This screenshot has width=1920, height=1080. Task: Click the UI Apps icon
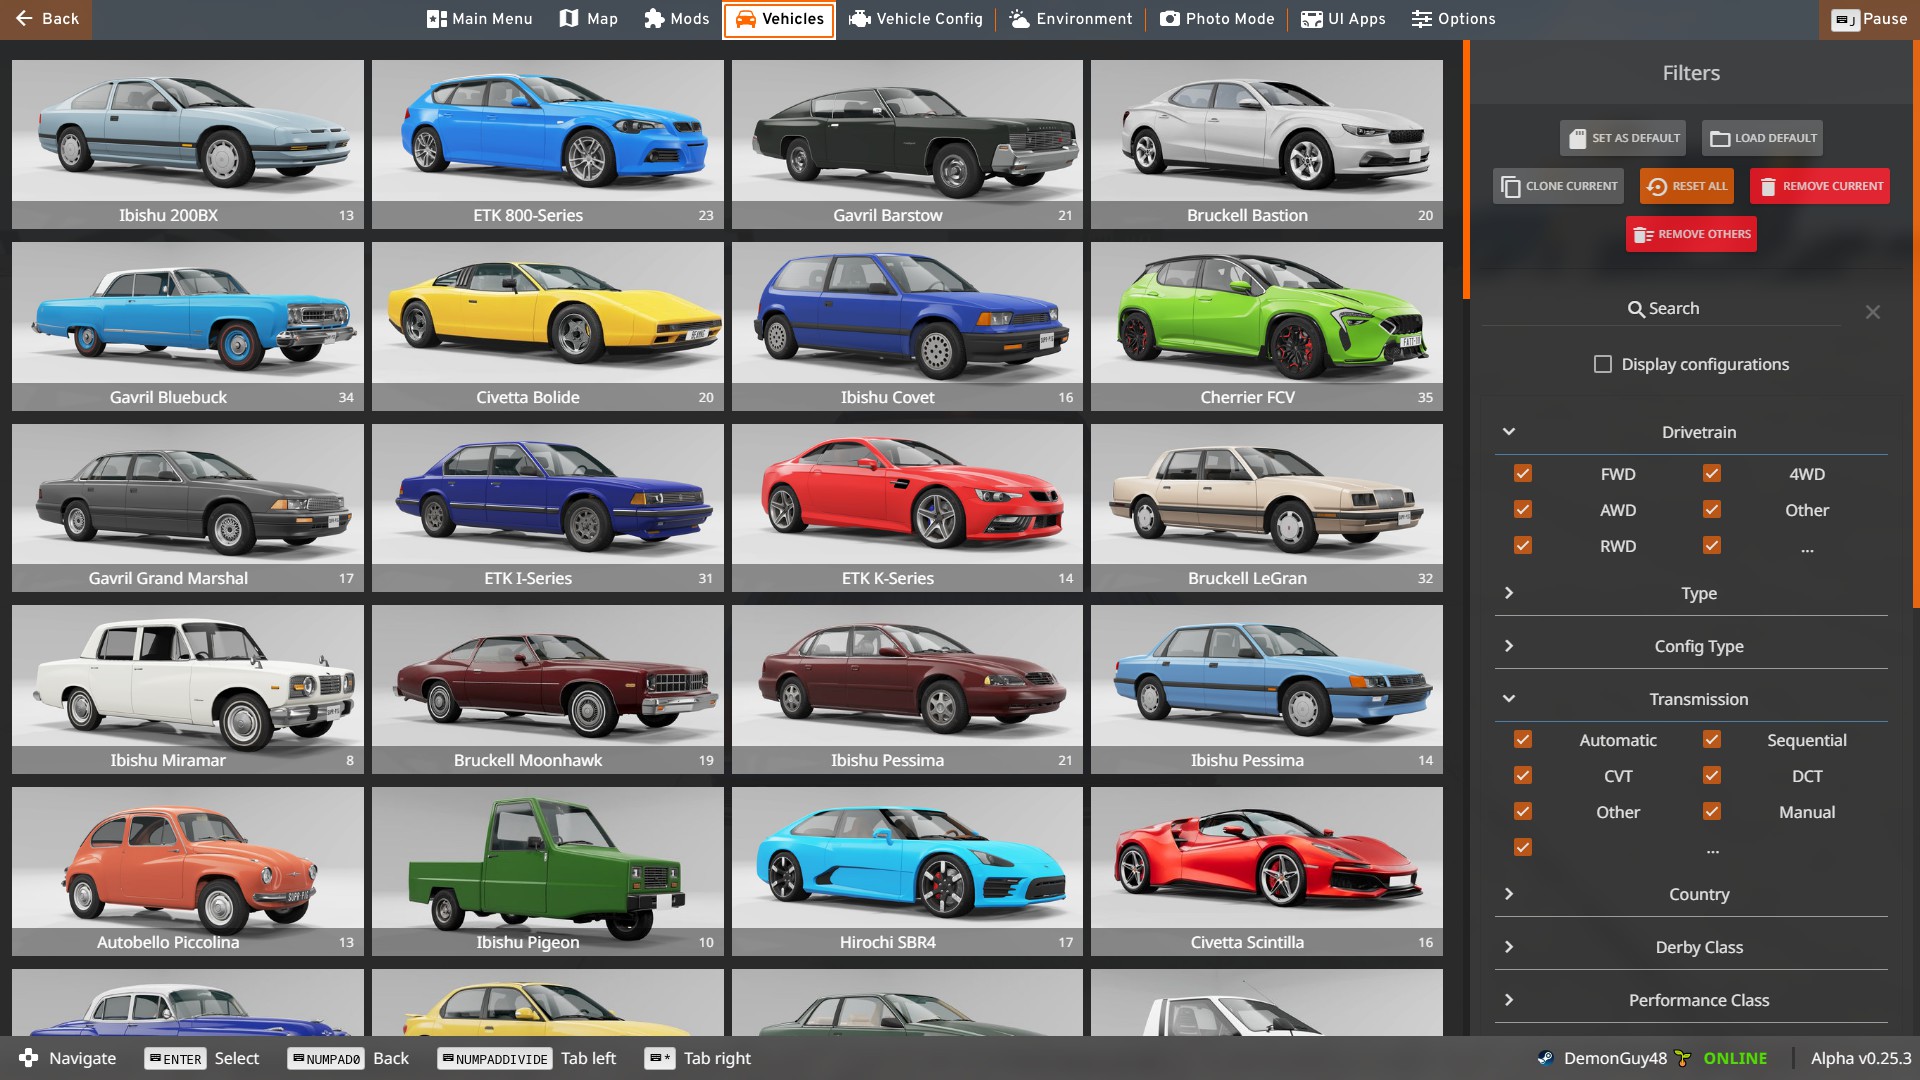[x=1311, y=19]
